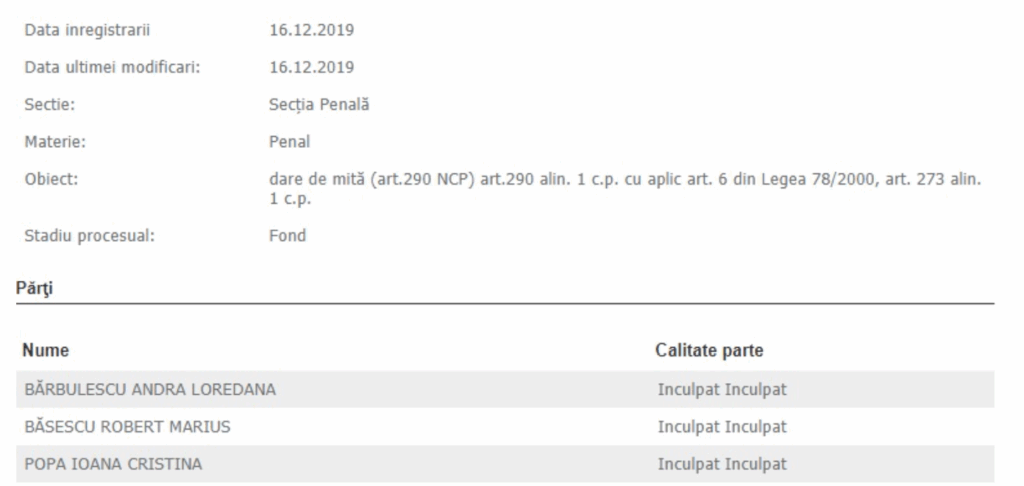Screen dimensions: 1024x486
Task: Click the Data ultimei modificari label
Action: pos(112,67)
